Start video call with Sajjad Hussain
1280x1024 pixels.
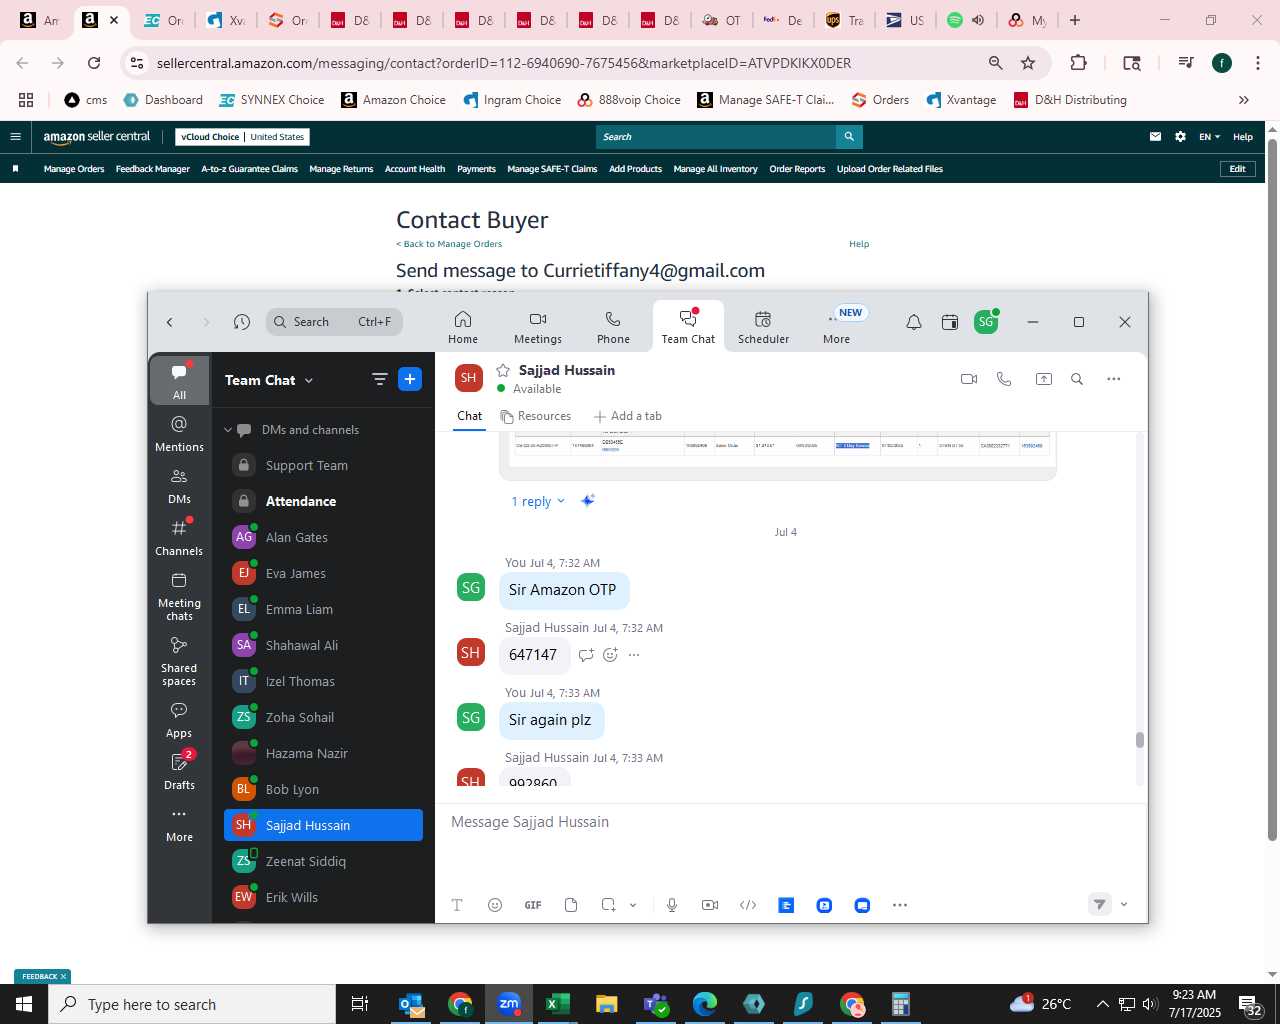point(968,379)
